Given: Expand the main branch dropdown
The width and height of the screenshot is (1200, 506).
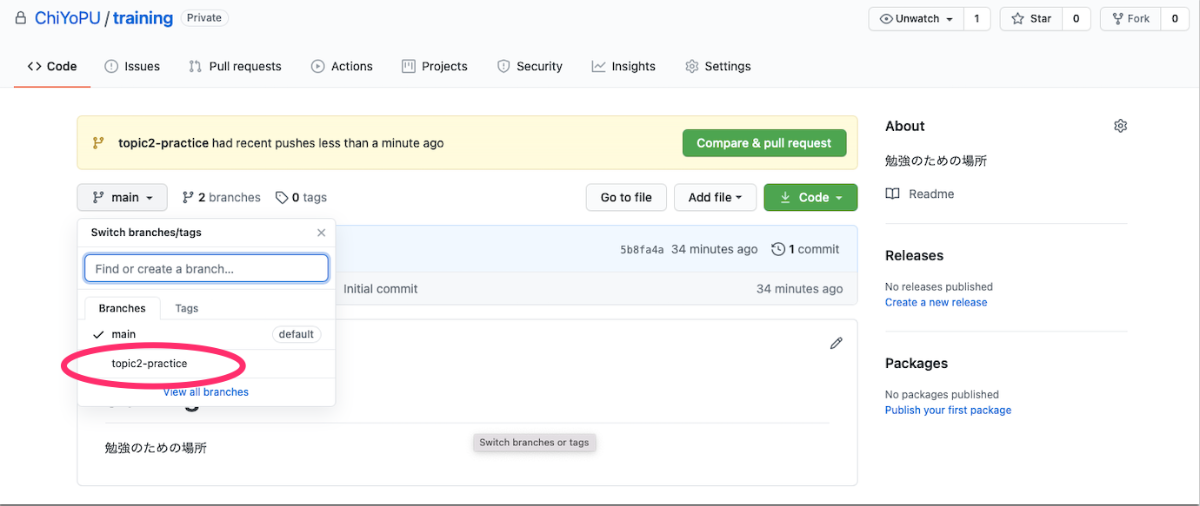Looking at the screenshot, I should pos(122,197).
